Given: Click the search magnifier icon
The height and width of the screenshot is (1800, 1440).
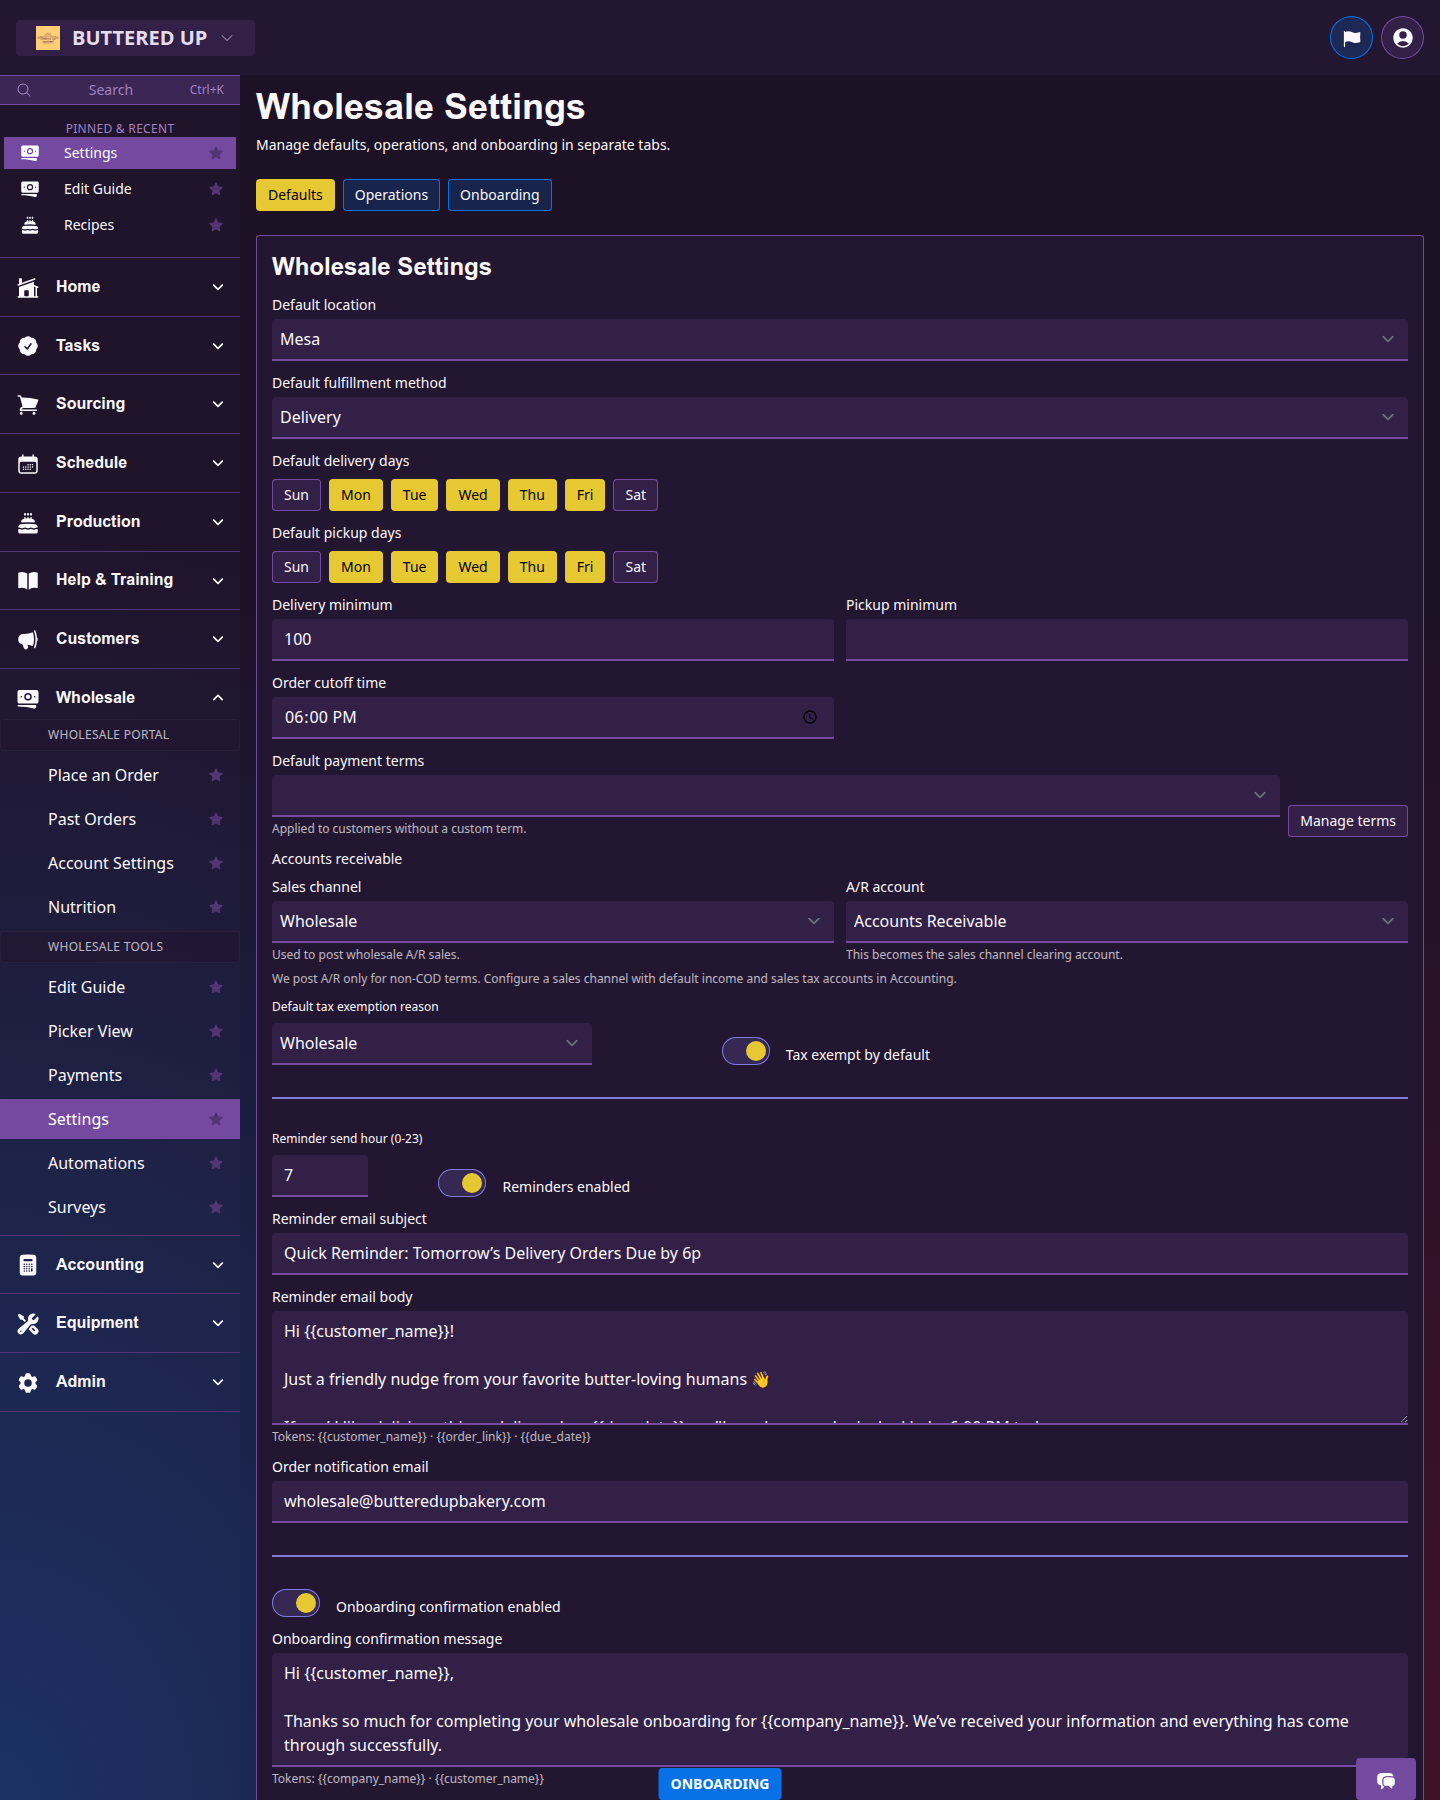Looking at the screenshot, I should point(24,90).
